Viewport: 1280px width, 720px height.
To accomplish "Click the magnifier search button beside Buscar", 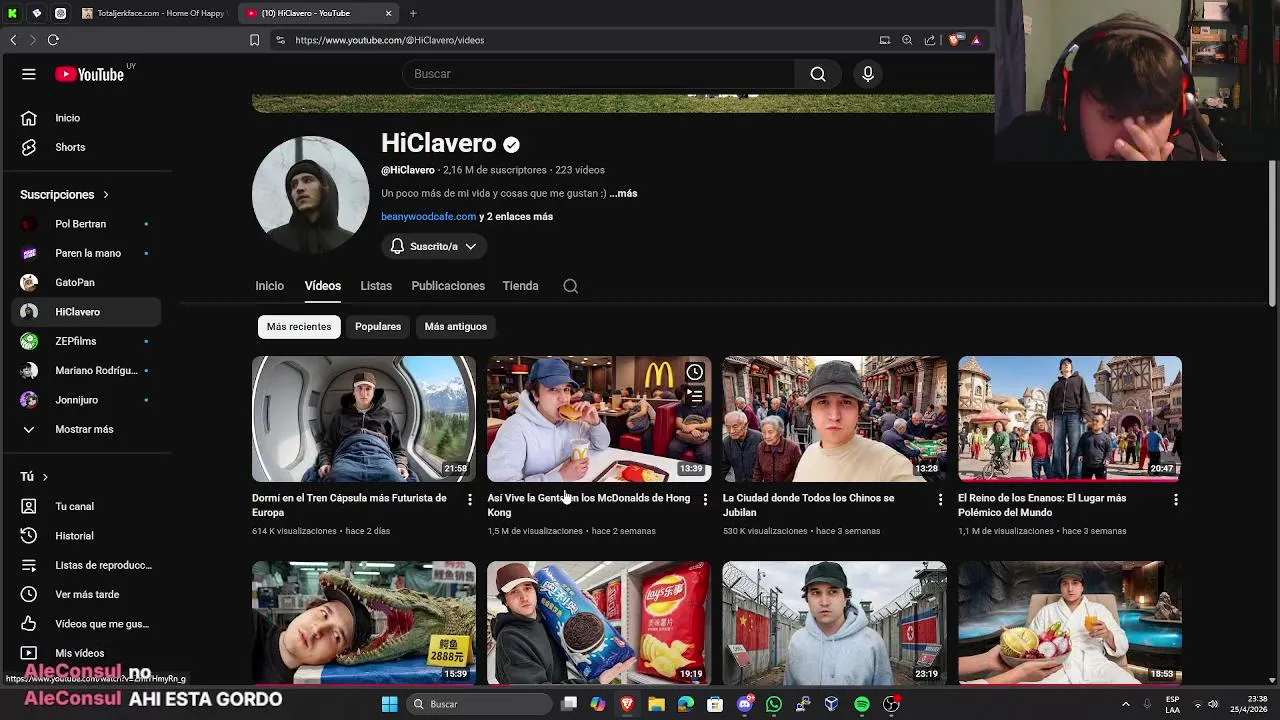I will pyautogui.click(x=818, y=74).
